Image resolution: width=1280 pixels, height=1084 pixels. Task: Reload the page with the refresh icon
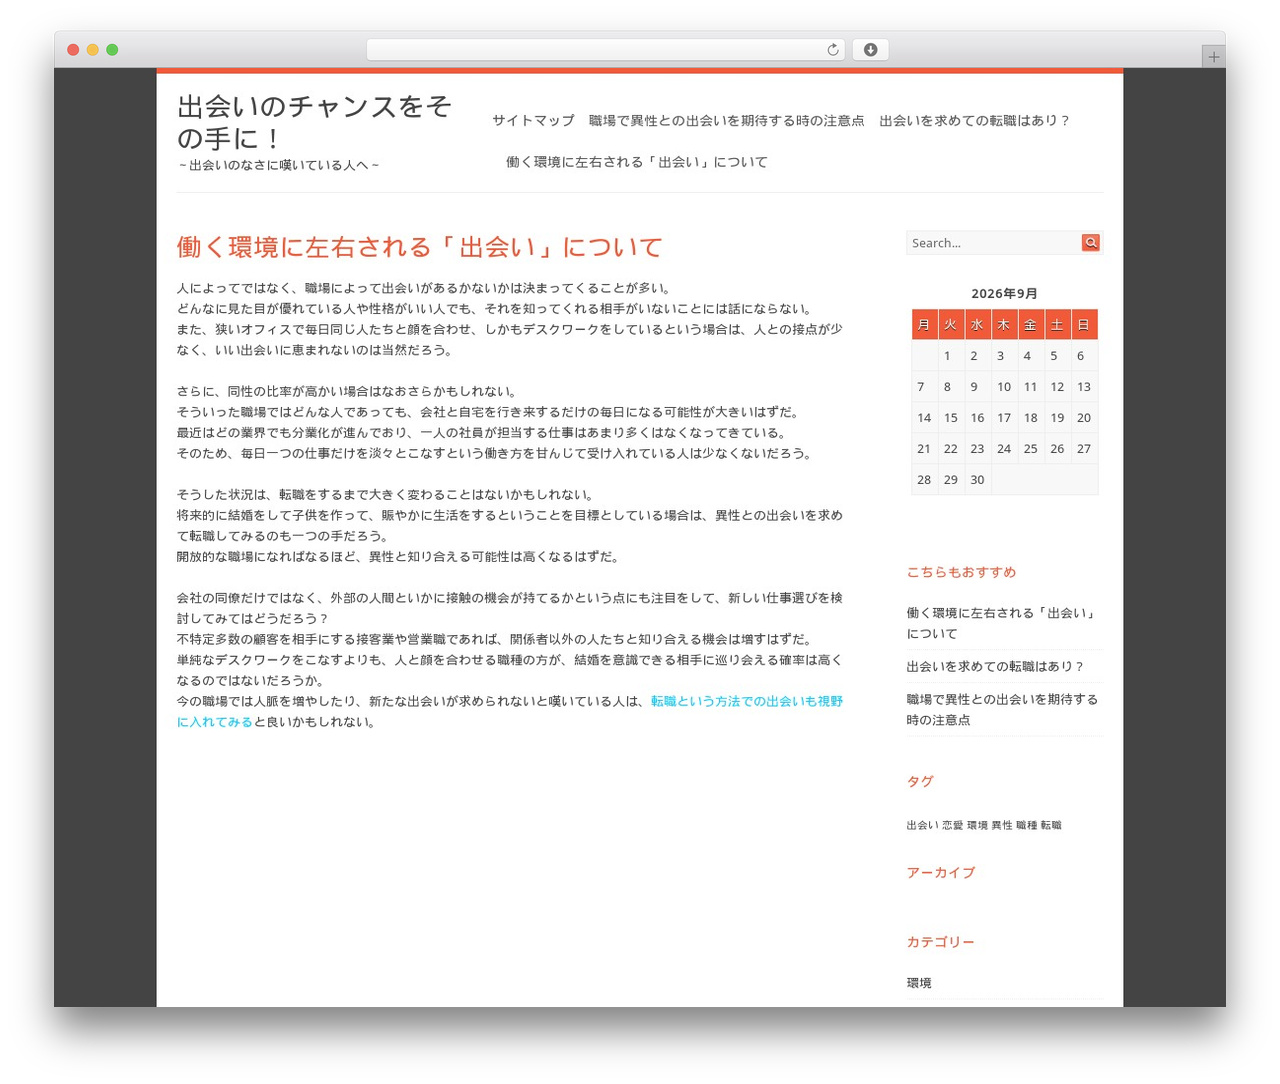[x=832, y=50]
